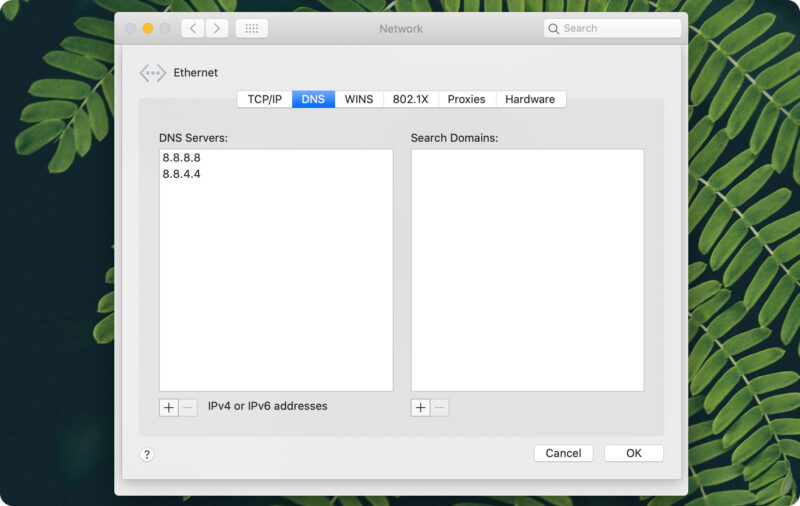Select the 8.8.4.4 DNS server entry

click(182, 174)
